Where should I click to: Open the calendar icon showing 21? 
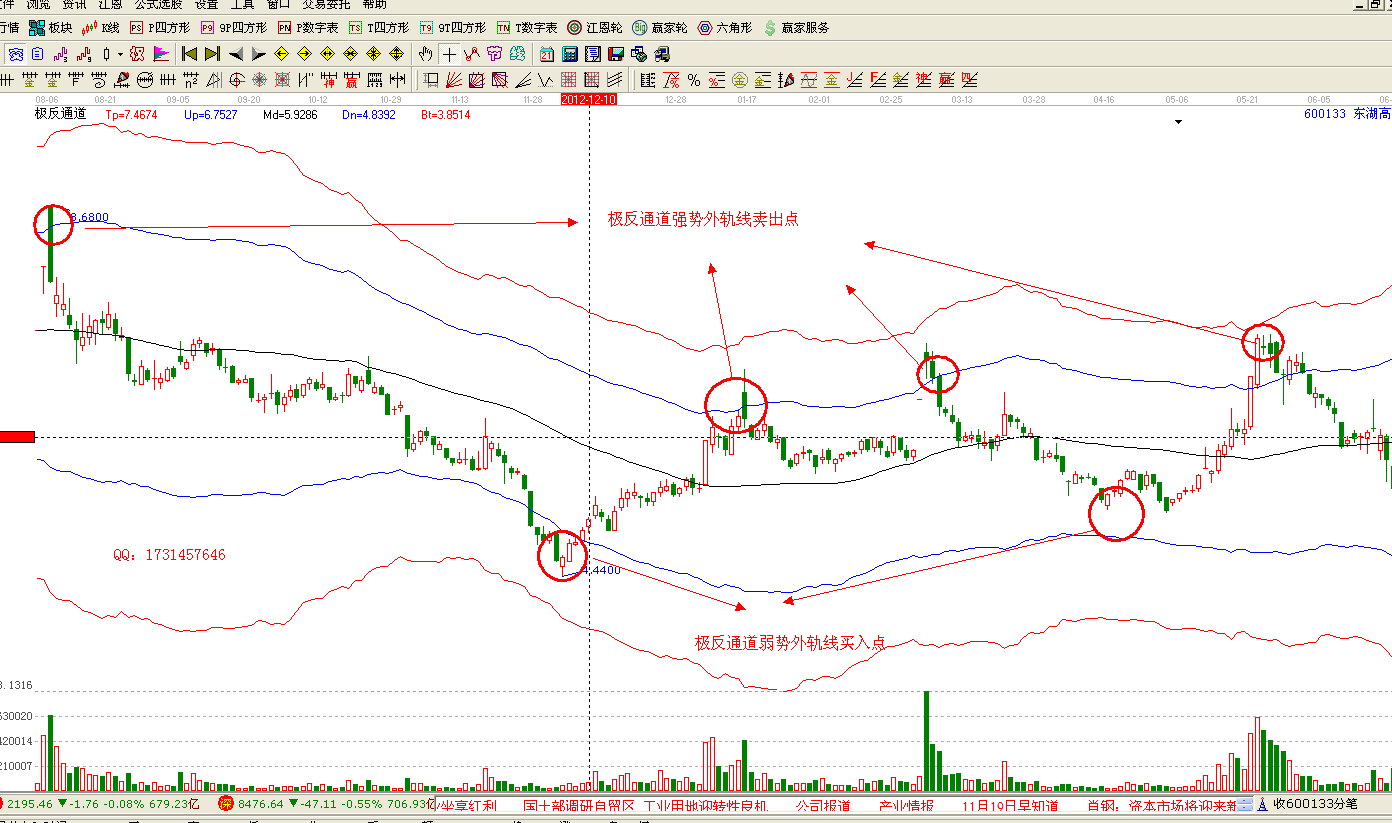[547, 54]
